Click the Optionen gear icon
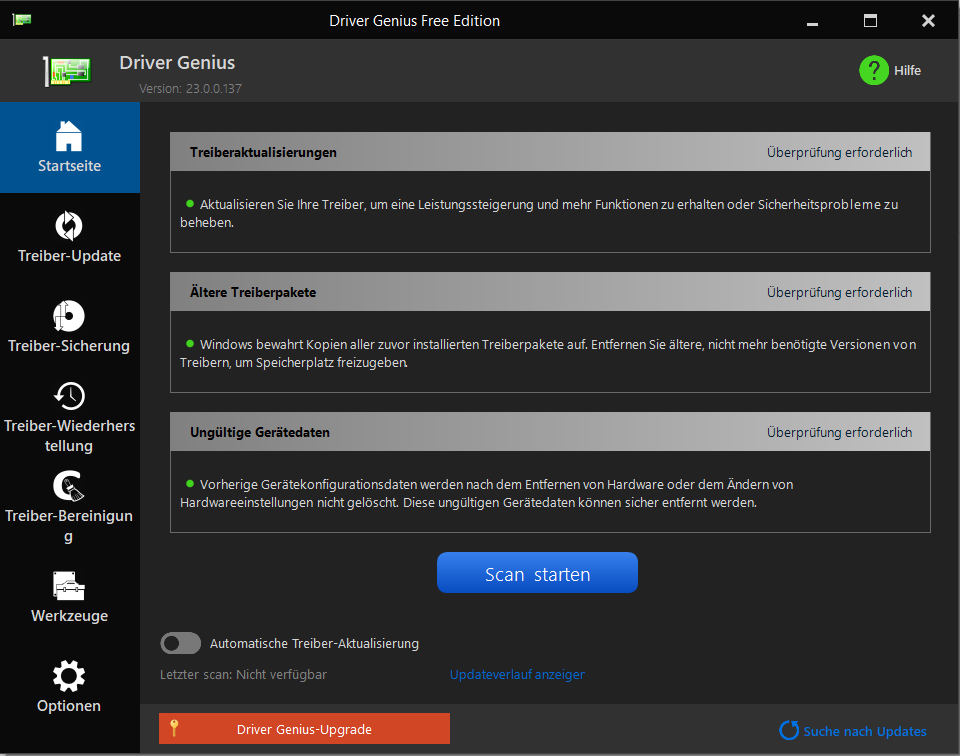 pos(69,676)
